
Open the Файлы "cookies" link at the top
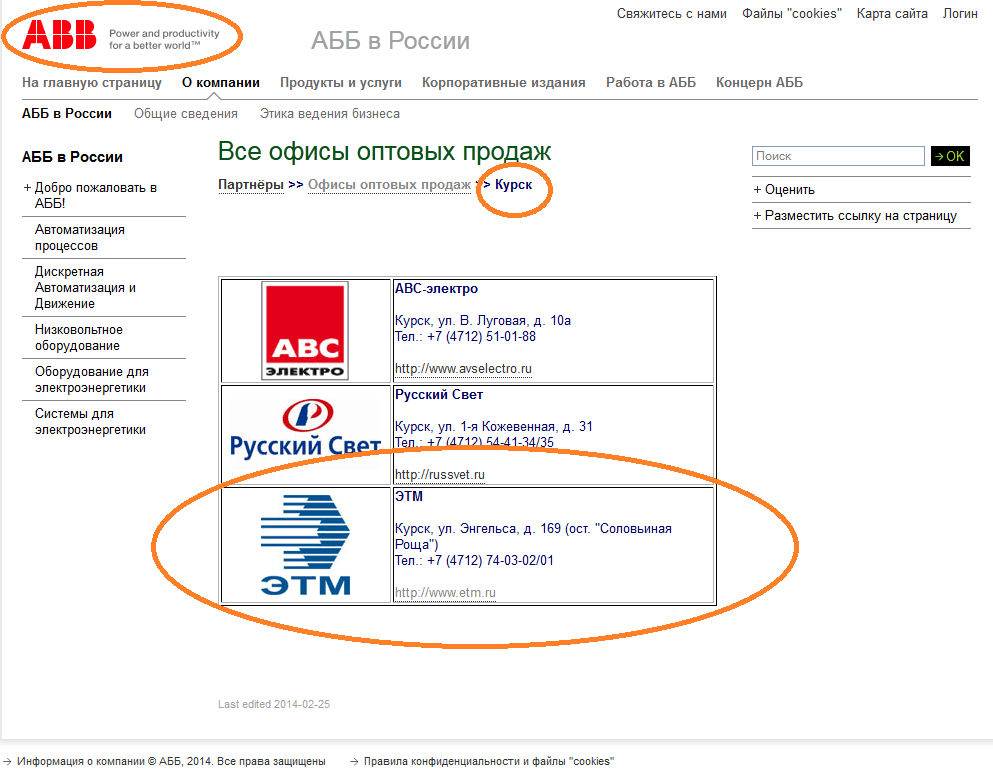click(792, 13)
